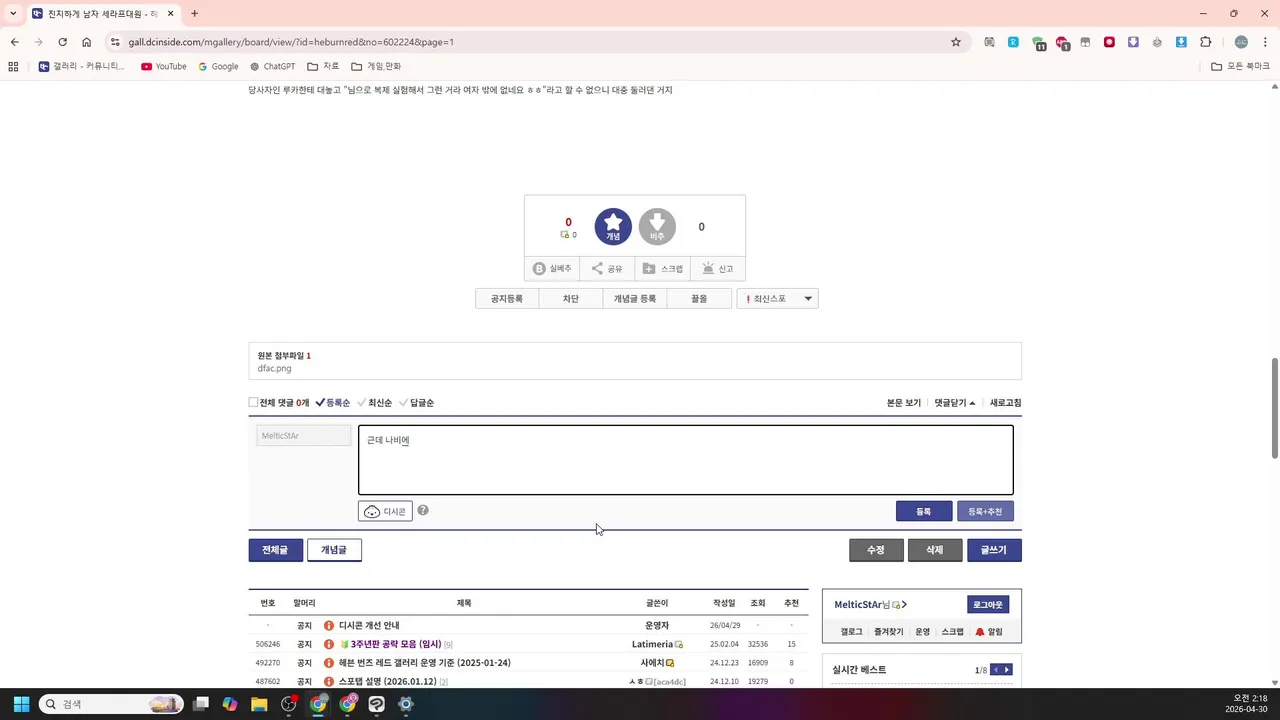Click the blue download extension icon
The height and width of the screenshot is (720, 1280).
click(1181, 42)
